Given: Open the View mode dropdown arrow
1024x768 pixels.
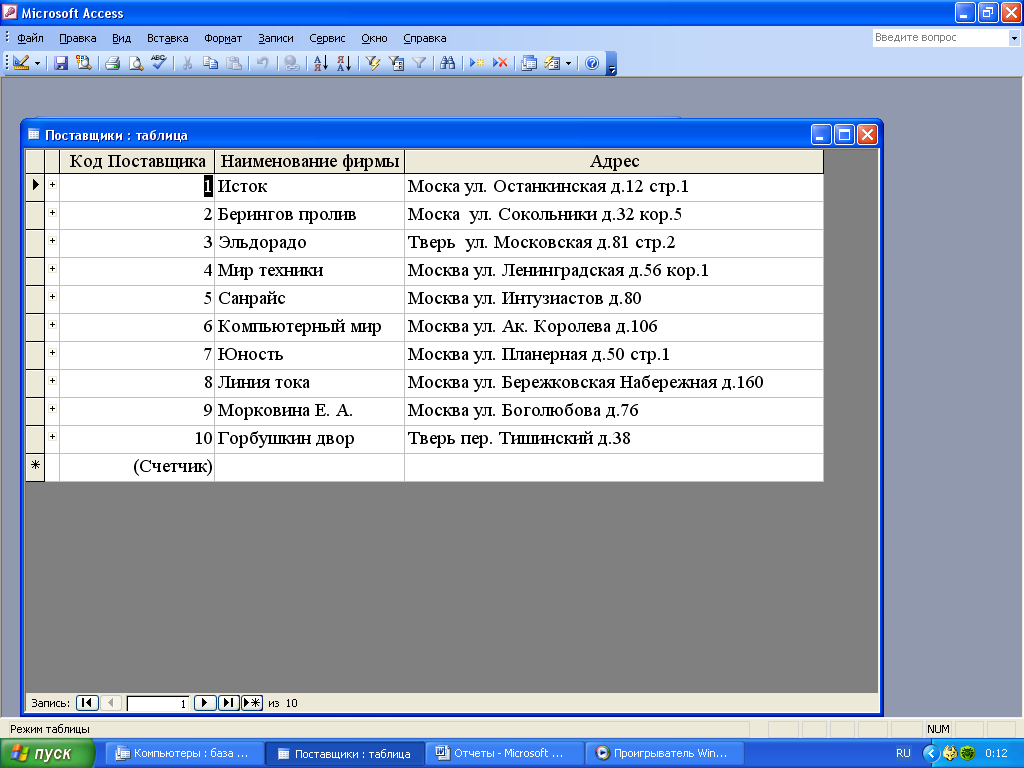Looking at the screenshot, I should click(37, 63).
